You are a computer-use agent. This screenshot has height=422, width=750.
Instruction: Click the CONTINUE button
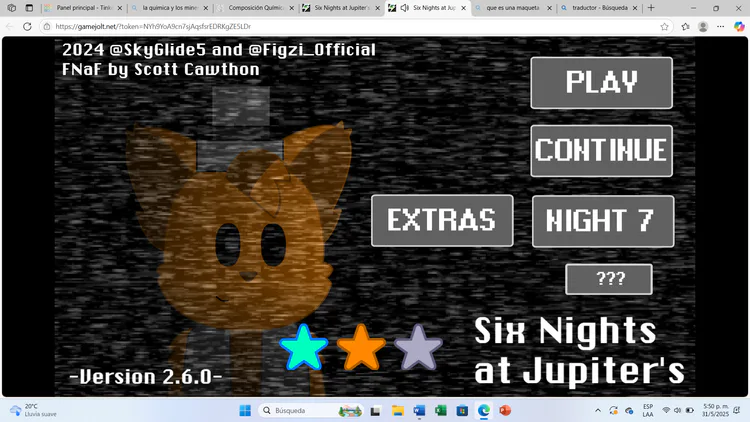tap(601, 151)
